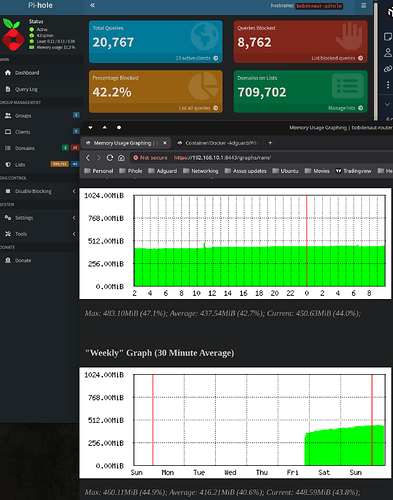This screenshot has width=393, height=500.
Task: Open the Pihole bookmarks folder
Action: click(x=131, y=171)
